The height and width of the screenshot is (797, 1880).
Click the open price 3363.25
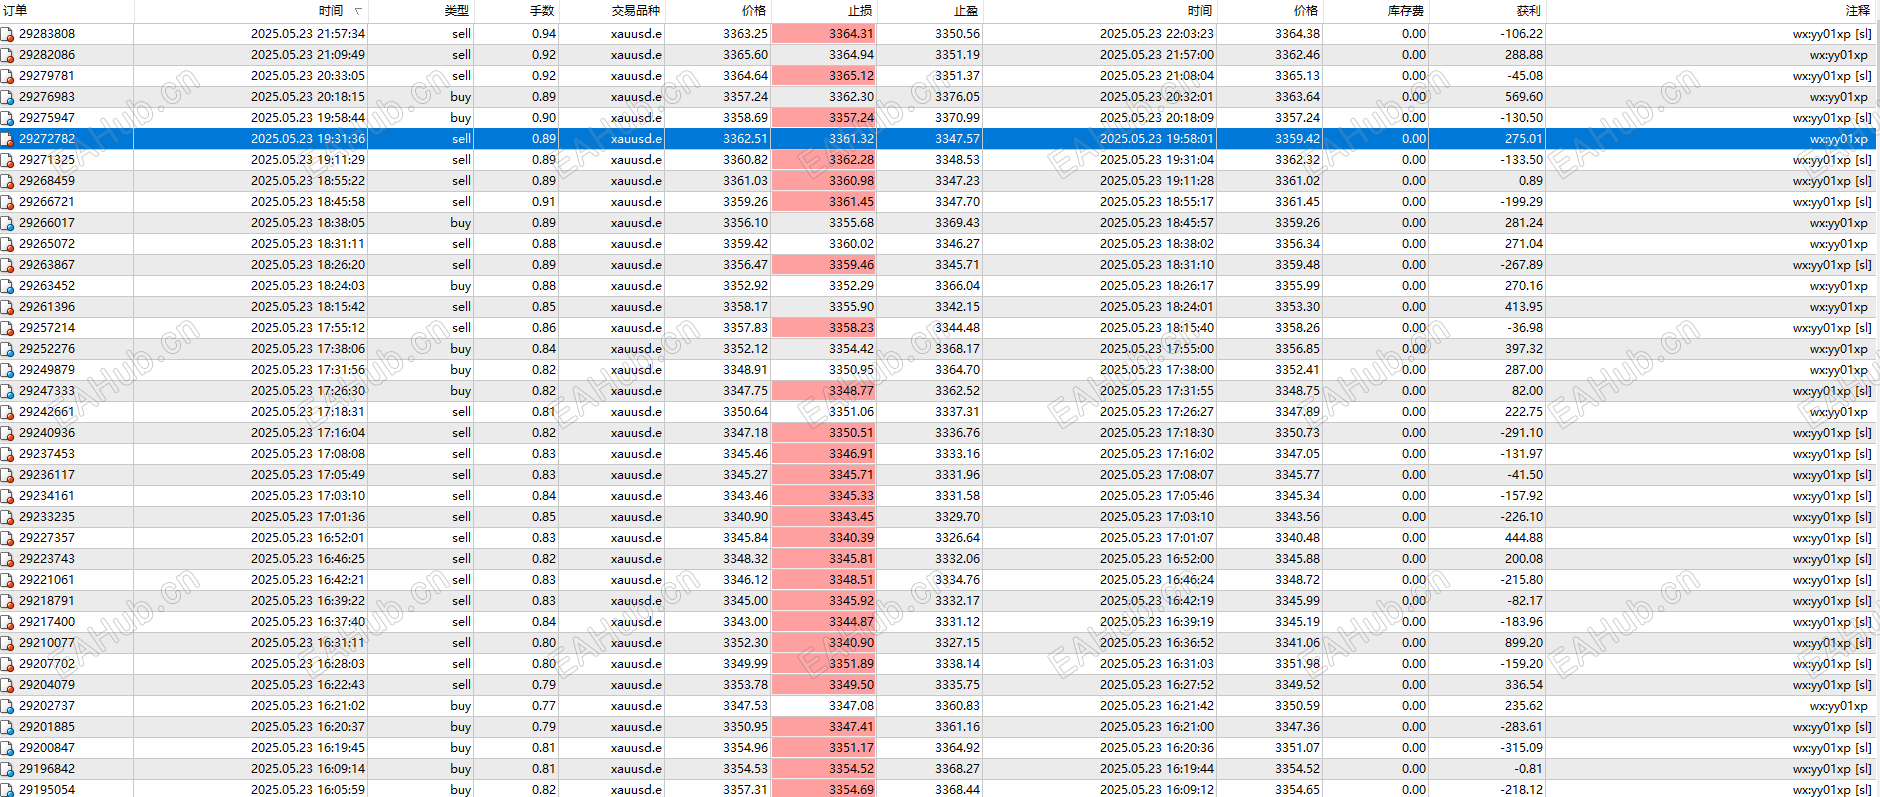coord(746,34)
